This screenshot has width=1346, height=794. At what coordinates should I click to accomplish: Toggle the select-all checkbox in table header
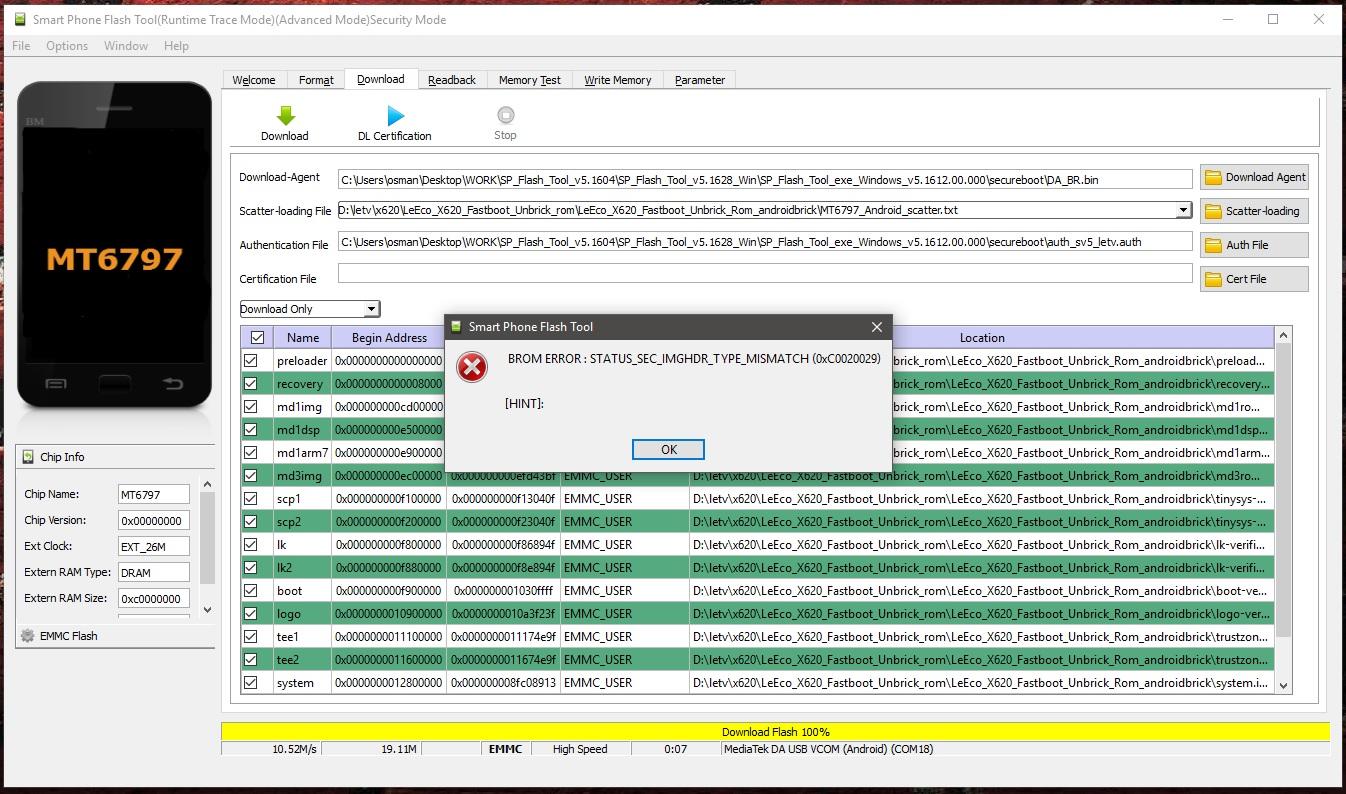[257, 338]
